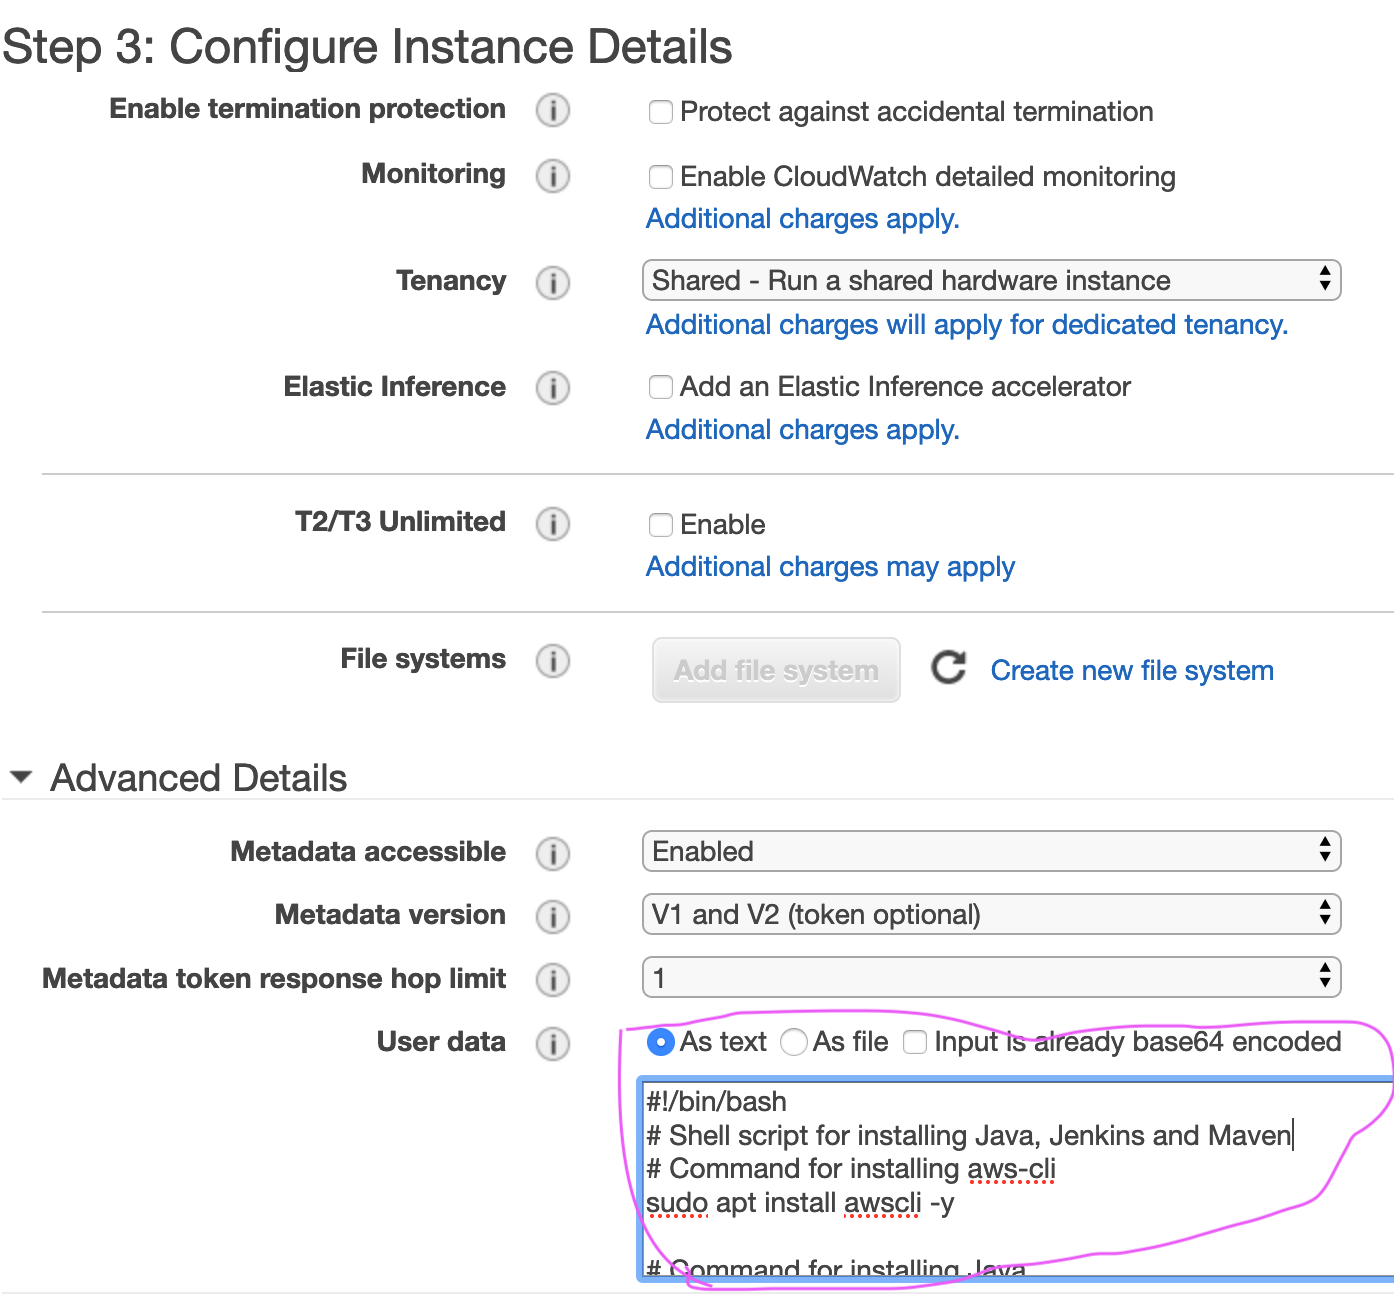Adjust the Metadata token hop limit stepper
Image resolution: width=1394 pixels, height=1304 pixels.
tap(1326, 977)
